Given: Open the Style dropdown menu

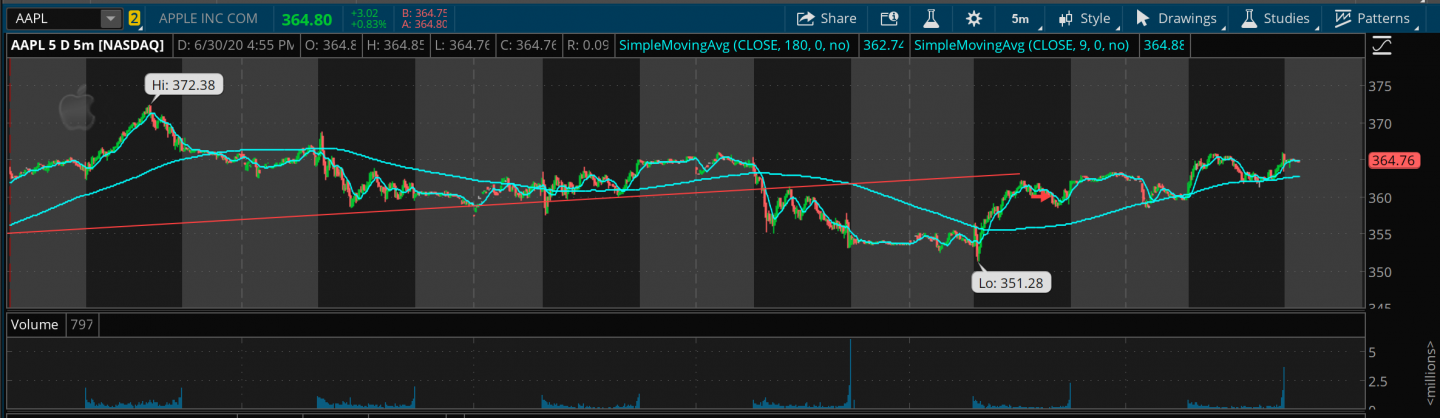Looking at the screenshot, I should (x=1083, y=18).
